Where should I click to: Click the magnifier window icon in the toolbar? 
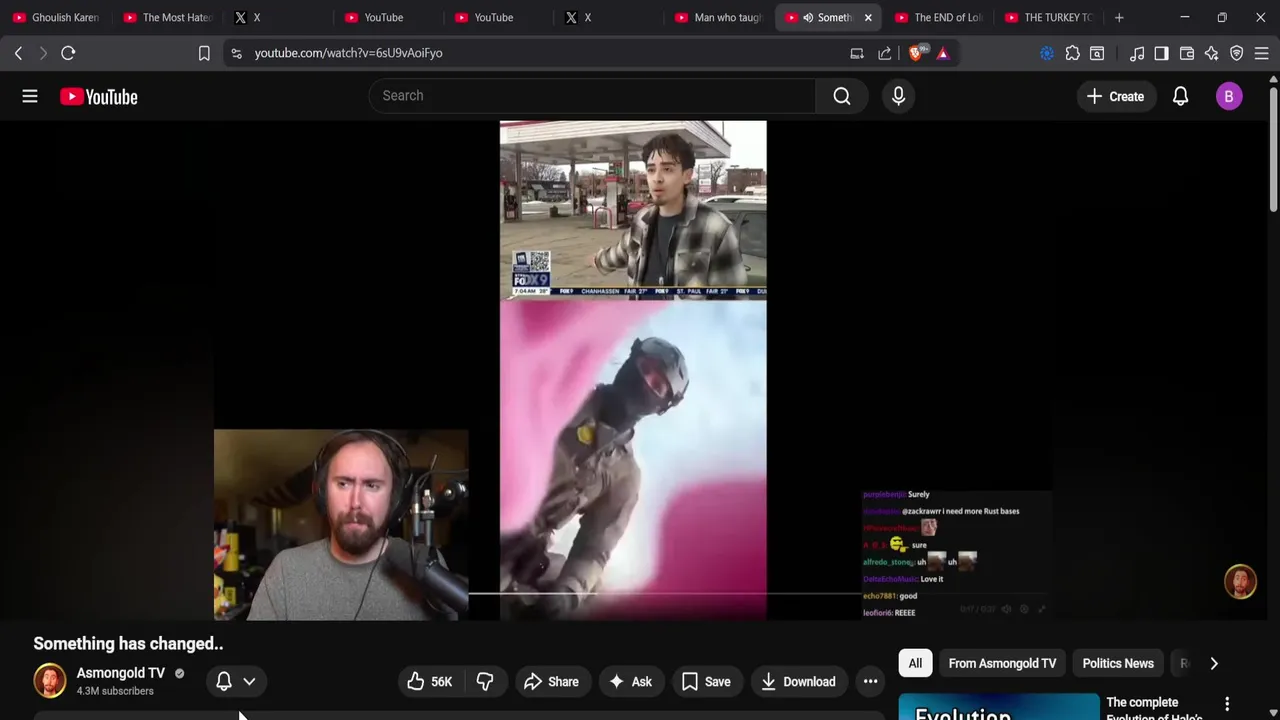pos(1097,53)
